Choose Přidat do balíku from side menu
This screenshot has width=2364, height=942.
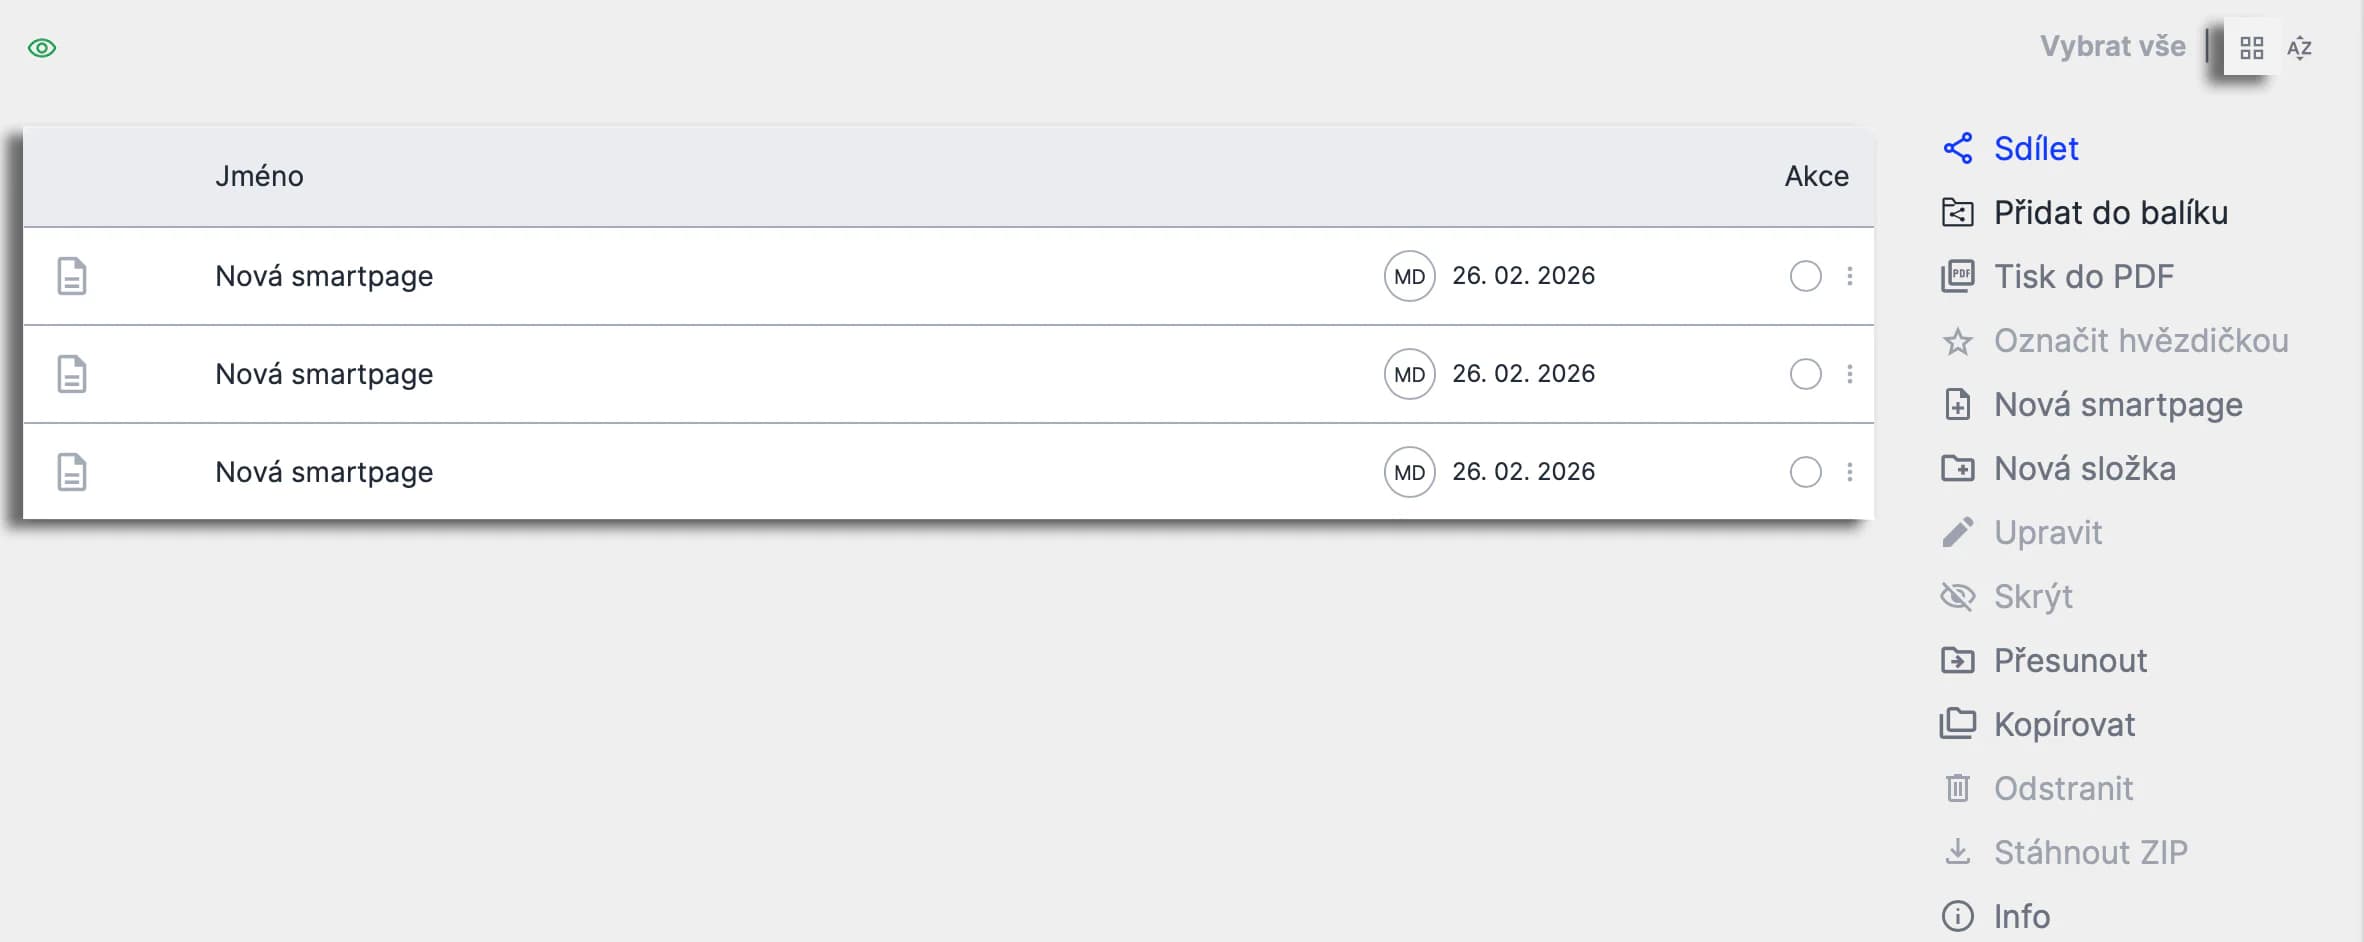[x=2110, y=213]
